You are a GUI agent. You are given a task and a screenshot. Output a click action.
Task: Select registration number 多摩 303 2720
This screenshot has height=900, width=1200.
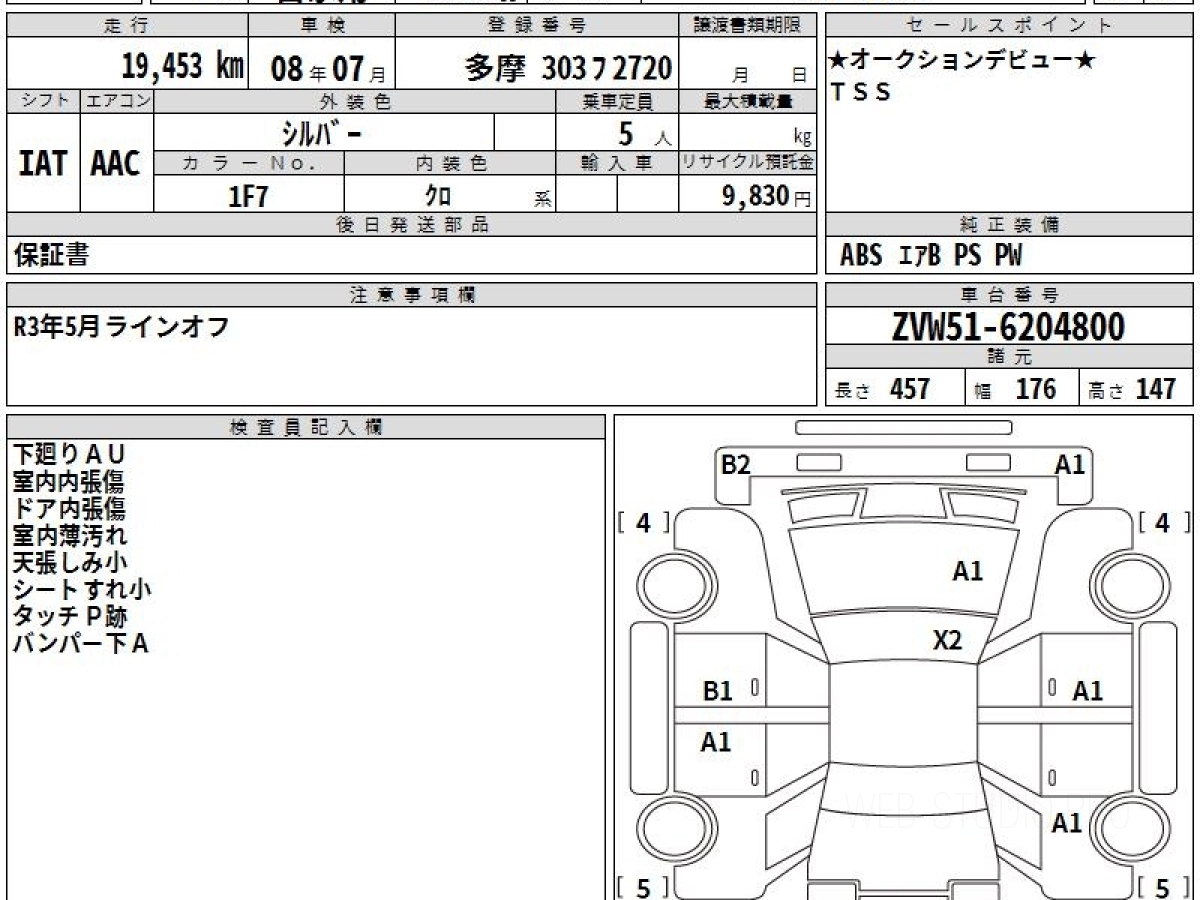(569, 68)
